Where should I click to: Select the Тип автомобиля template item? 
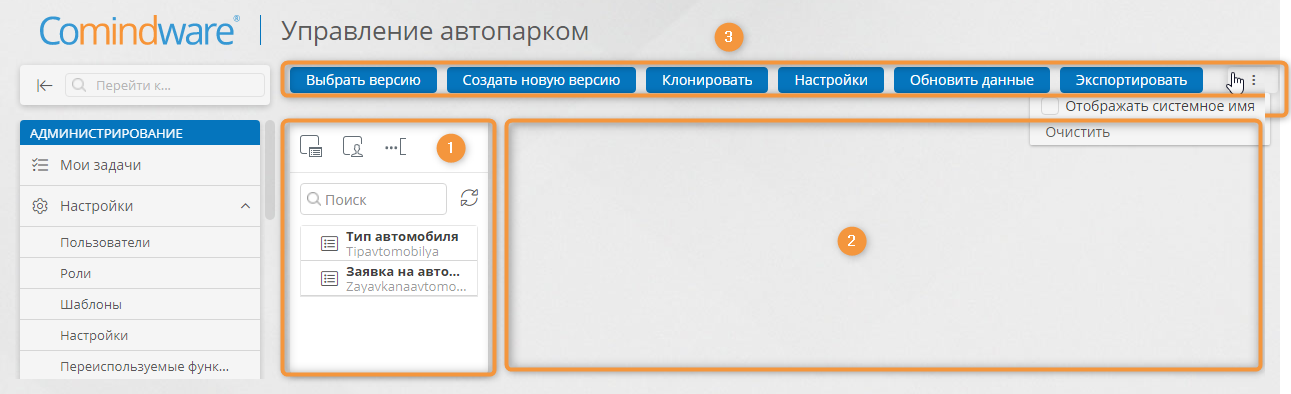(389, 244)
